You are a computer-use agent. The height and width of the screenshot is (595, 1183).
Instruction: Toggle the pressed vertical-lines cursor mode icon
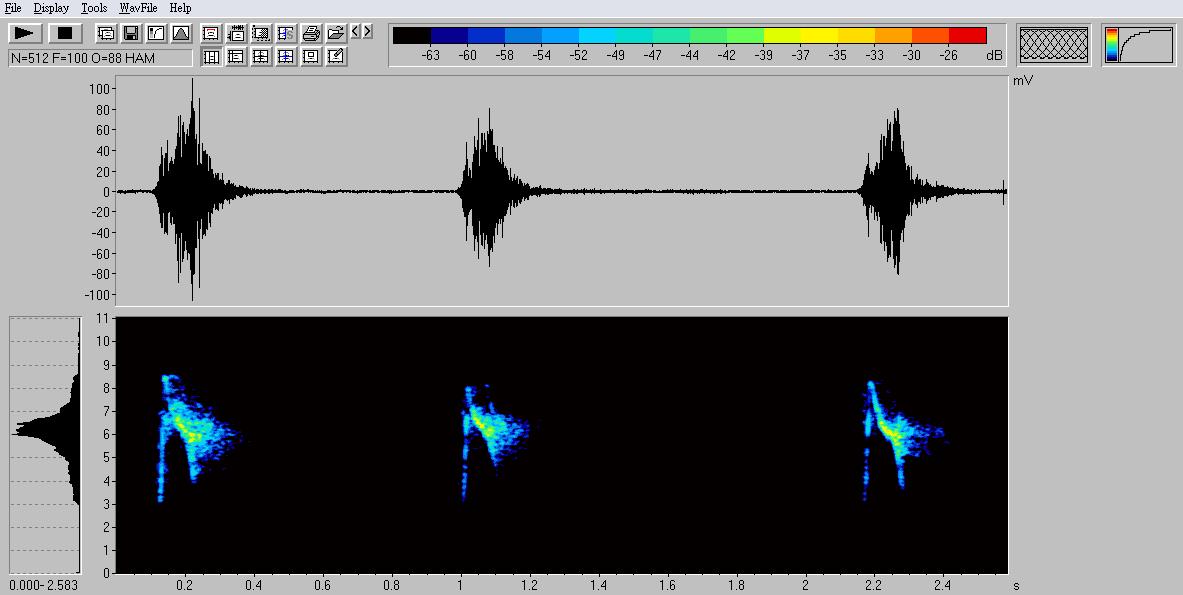click(x=211, y=57)
